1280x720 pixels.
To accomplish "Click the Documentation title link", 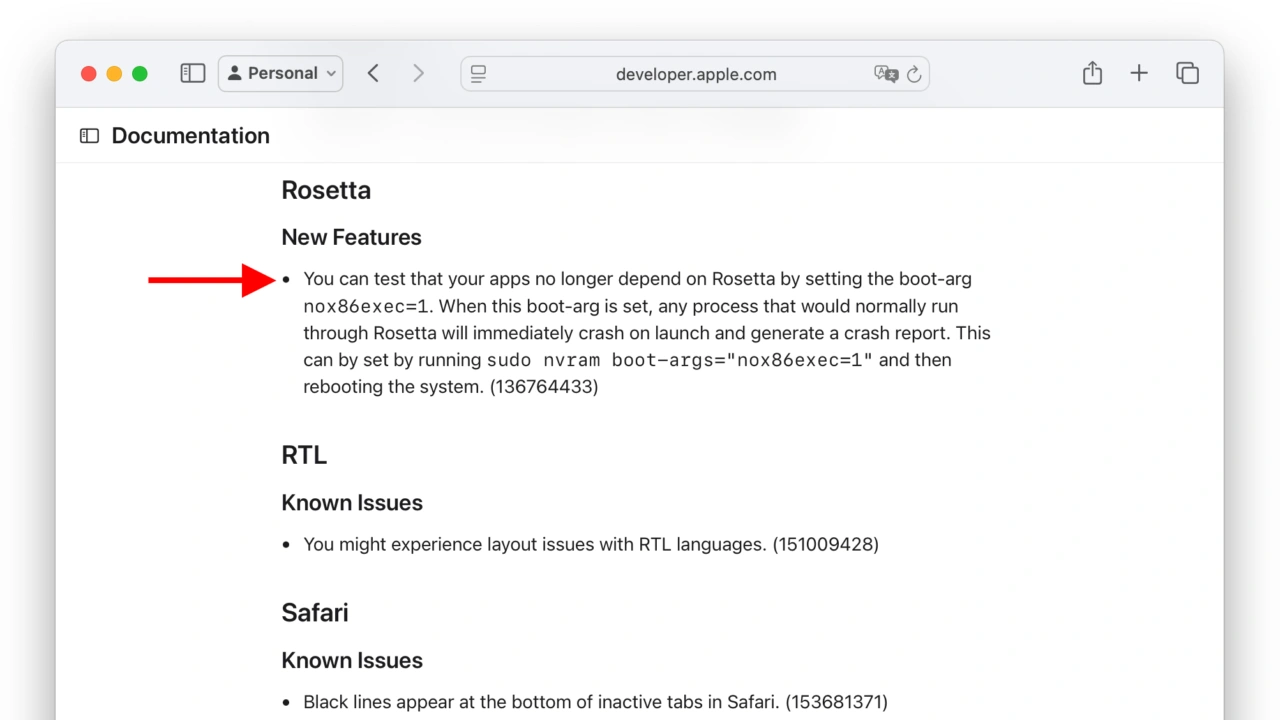I will coord(190,136).
